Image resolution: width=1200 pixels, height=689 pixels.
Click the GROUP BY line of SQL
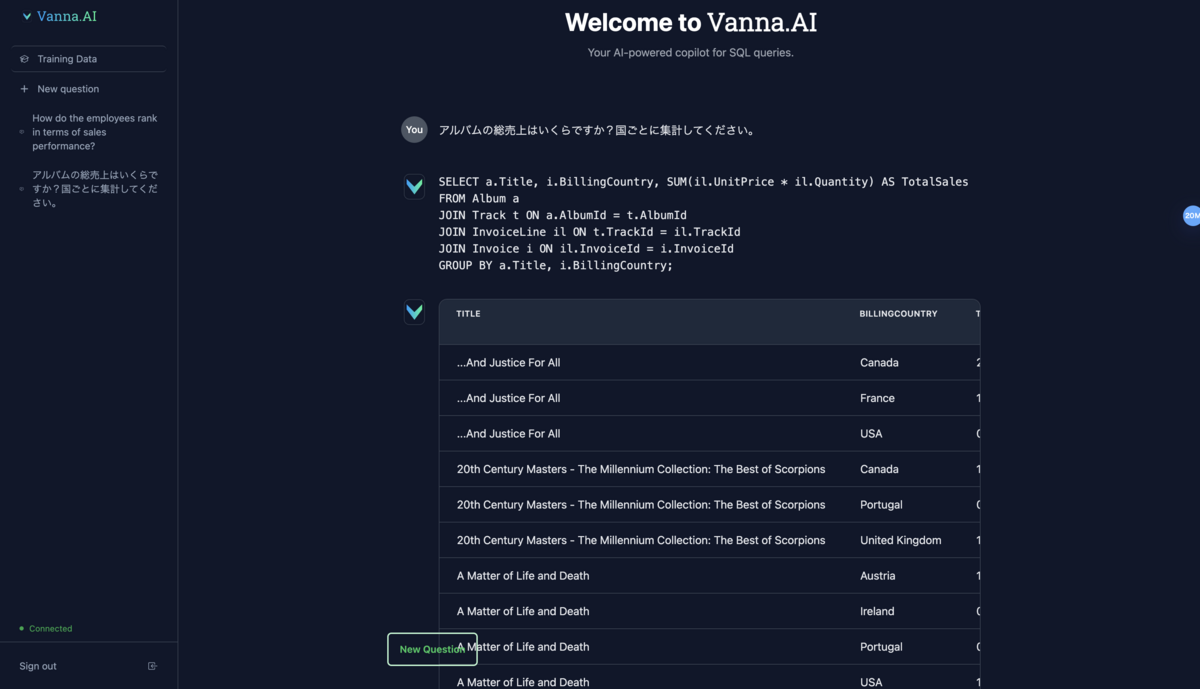tap(555, 265)
